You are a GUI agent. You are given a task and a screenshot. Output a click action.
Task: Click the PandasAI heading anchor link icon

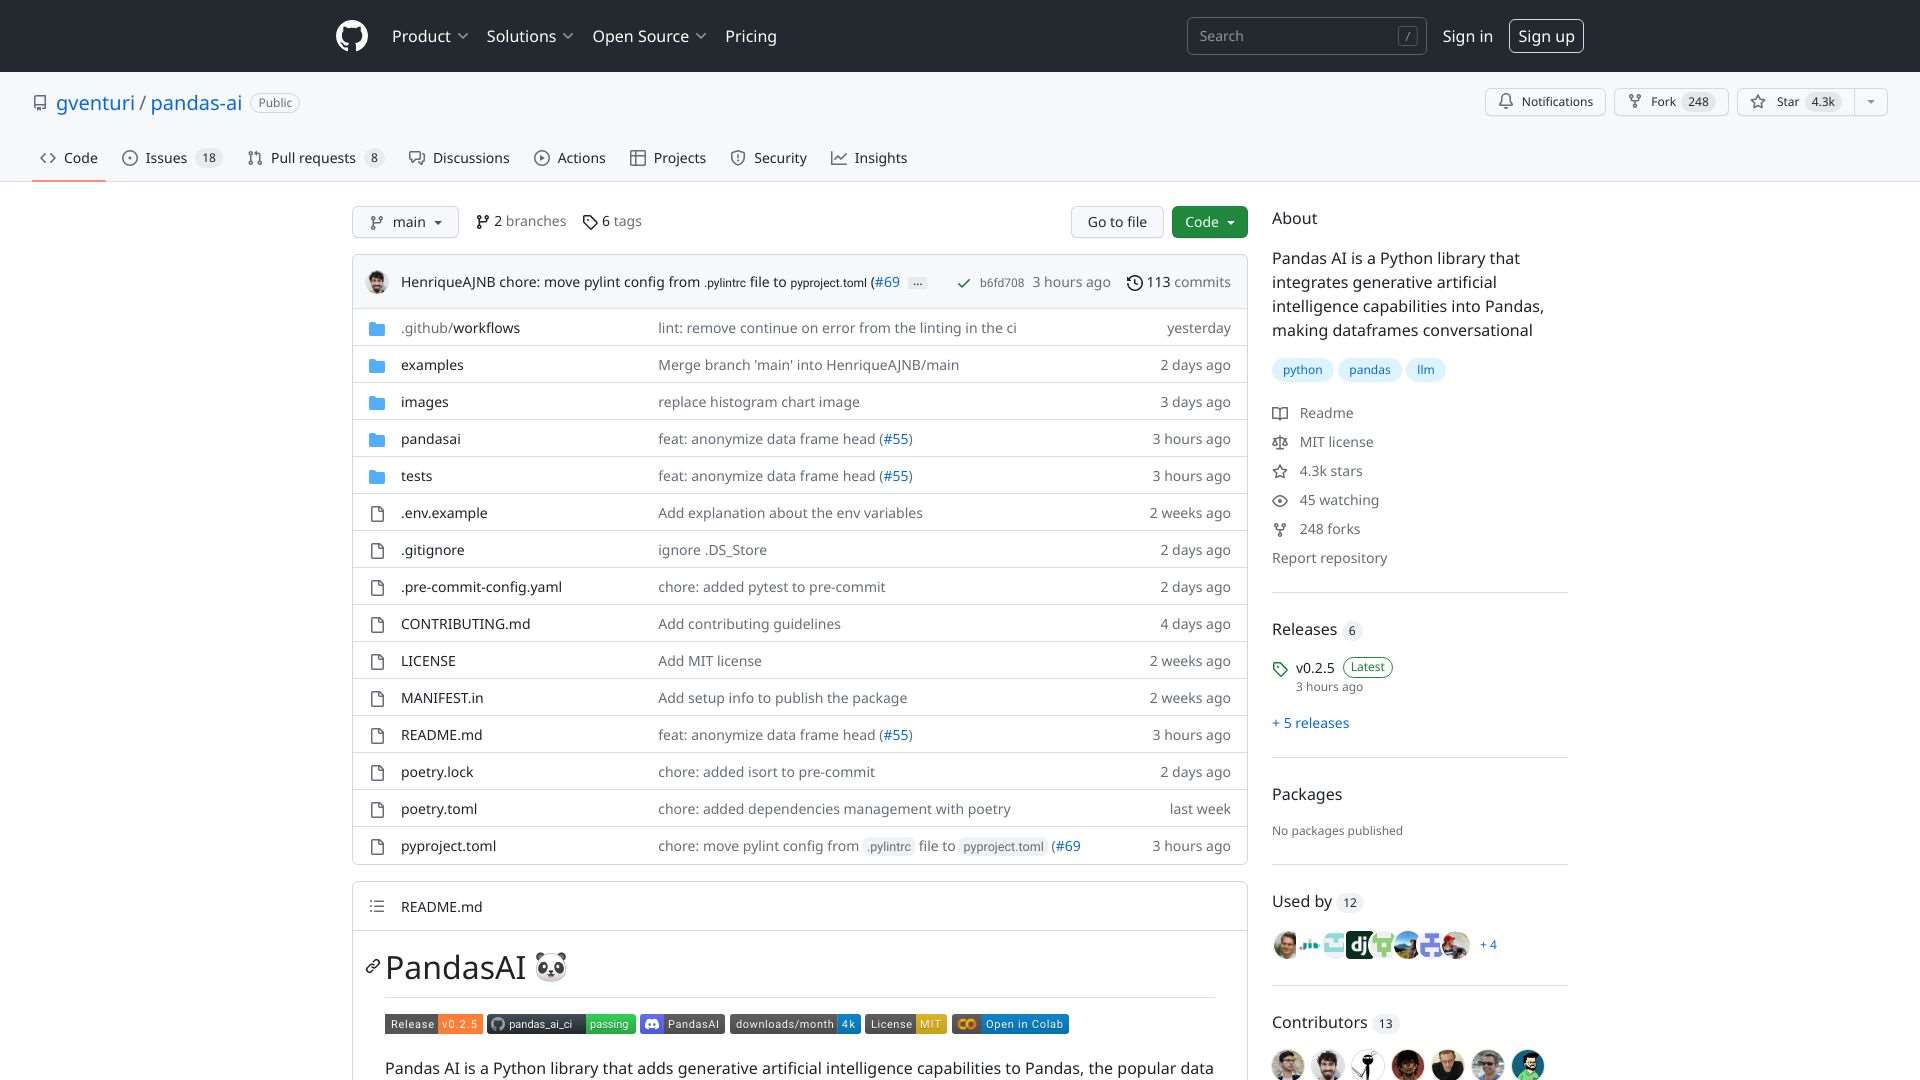[373, 966]
